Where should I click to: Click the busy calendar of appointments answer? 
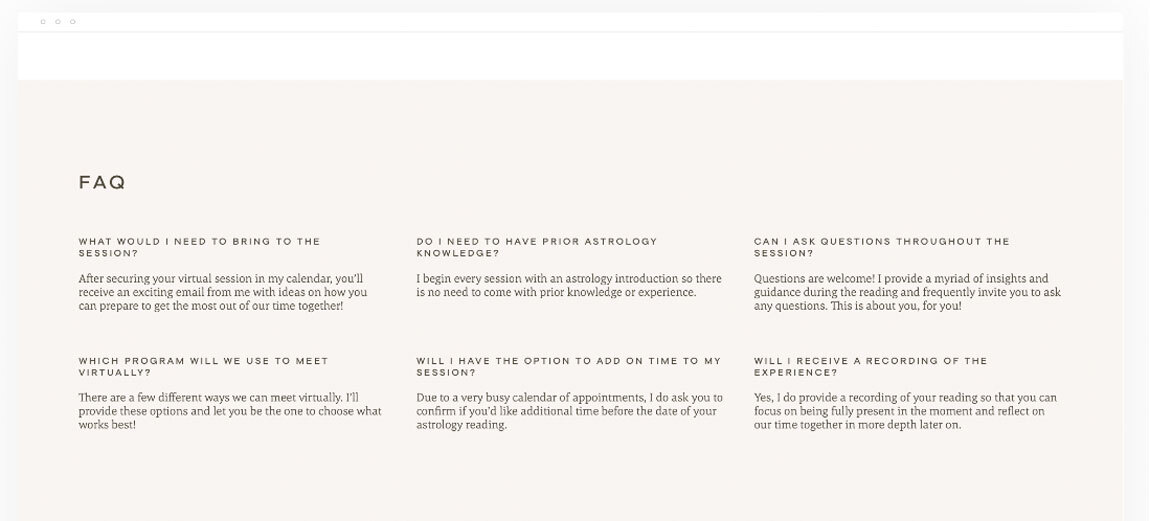click(x=568, y=411)
